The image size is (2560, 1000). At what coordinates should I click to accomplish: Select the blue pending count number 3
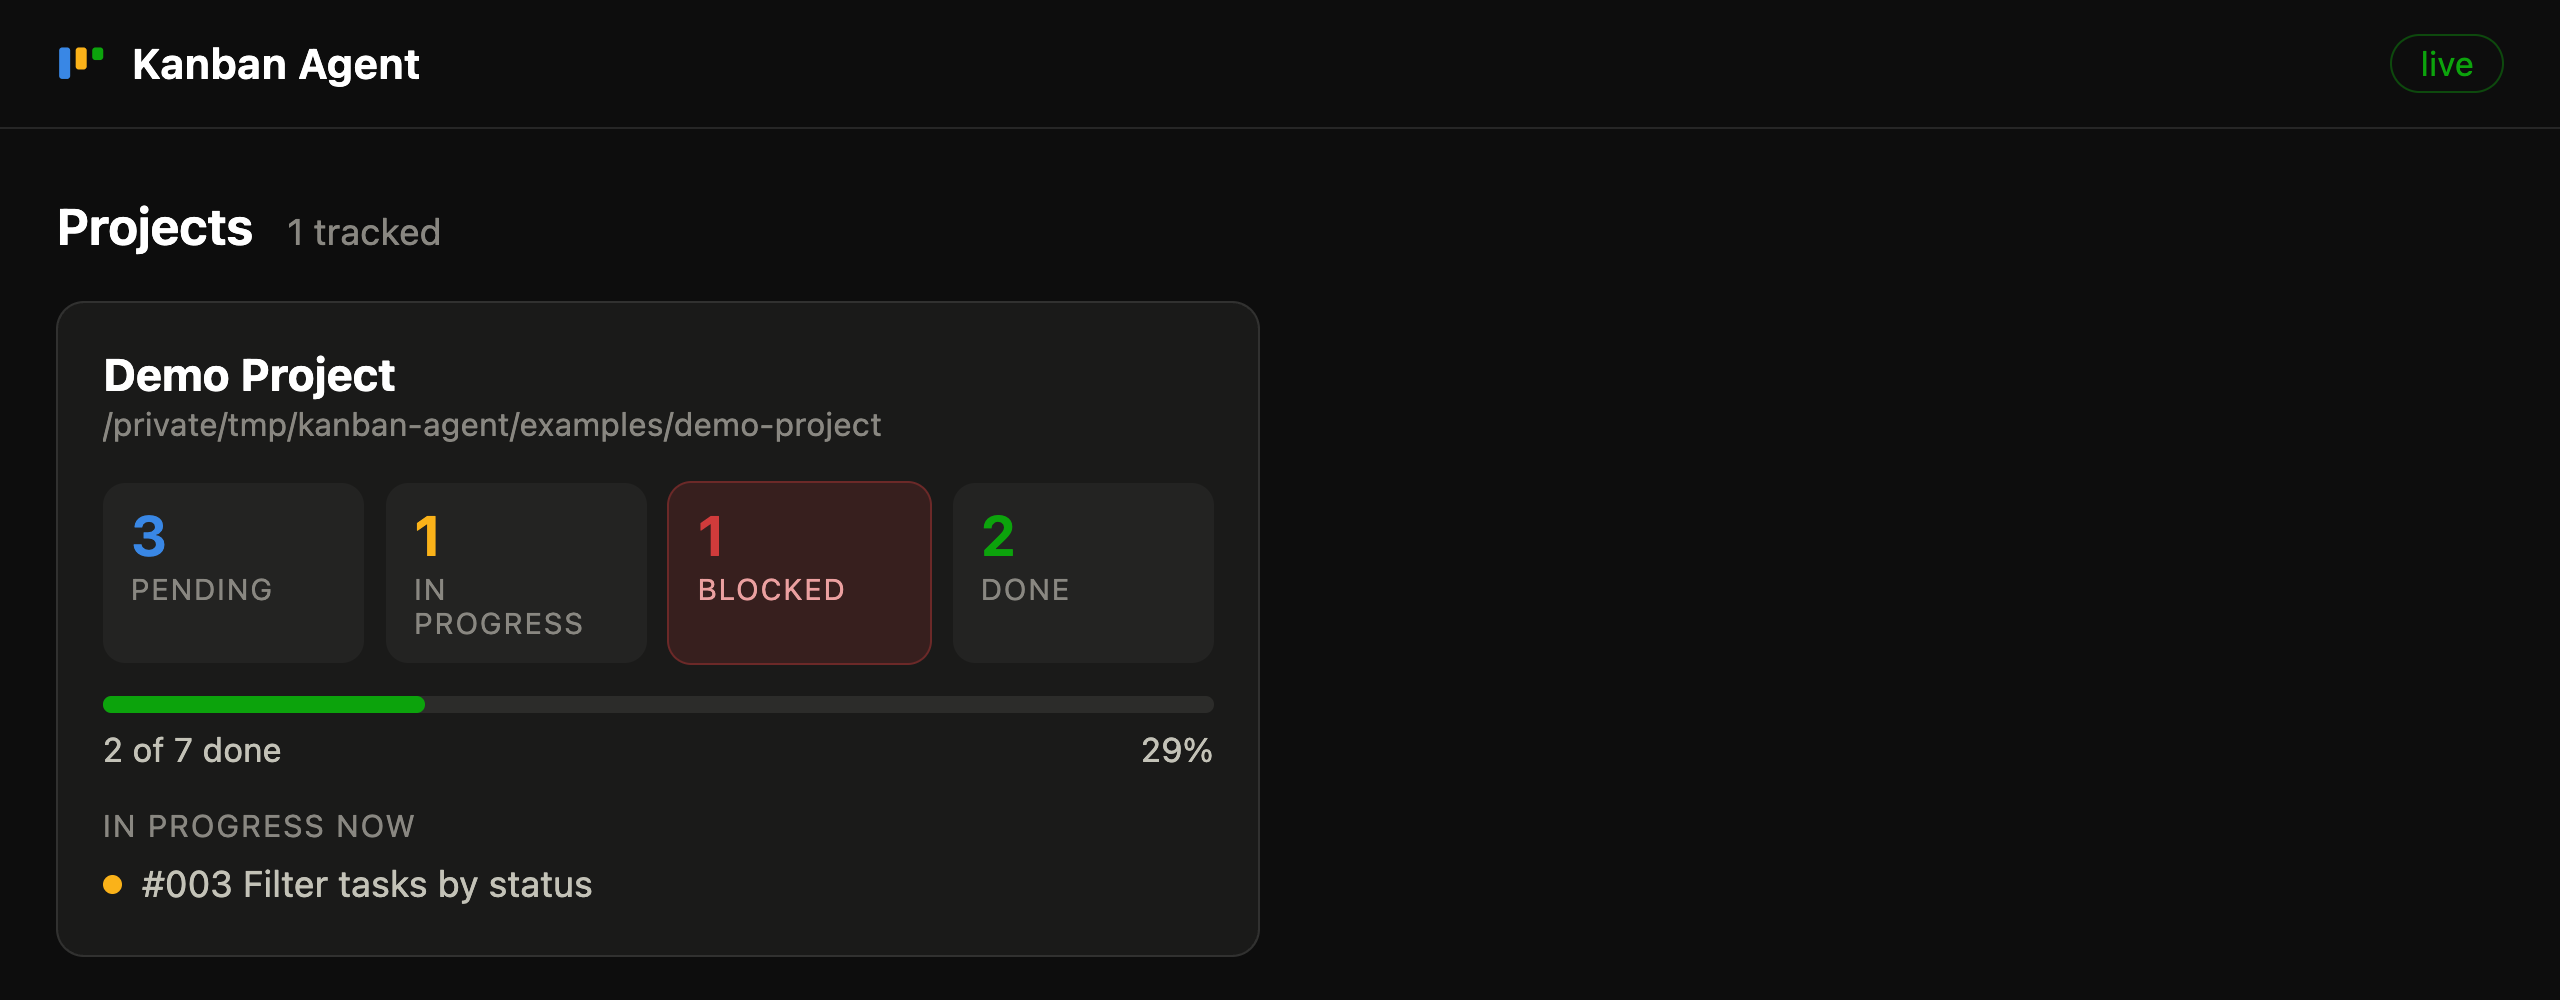[x=149, y=537]
